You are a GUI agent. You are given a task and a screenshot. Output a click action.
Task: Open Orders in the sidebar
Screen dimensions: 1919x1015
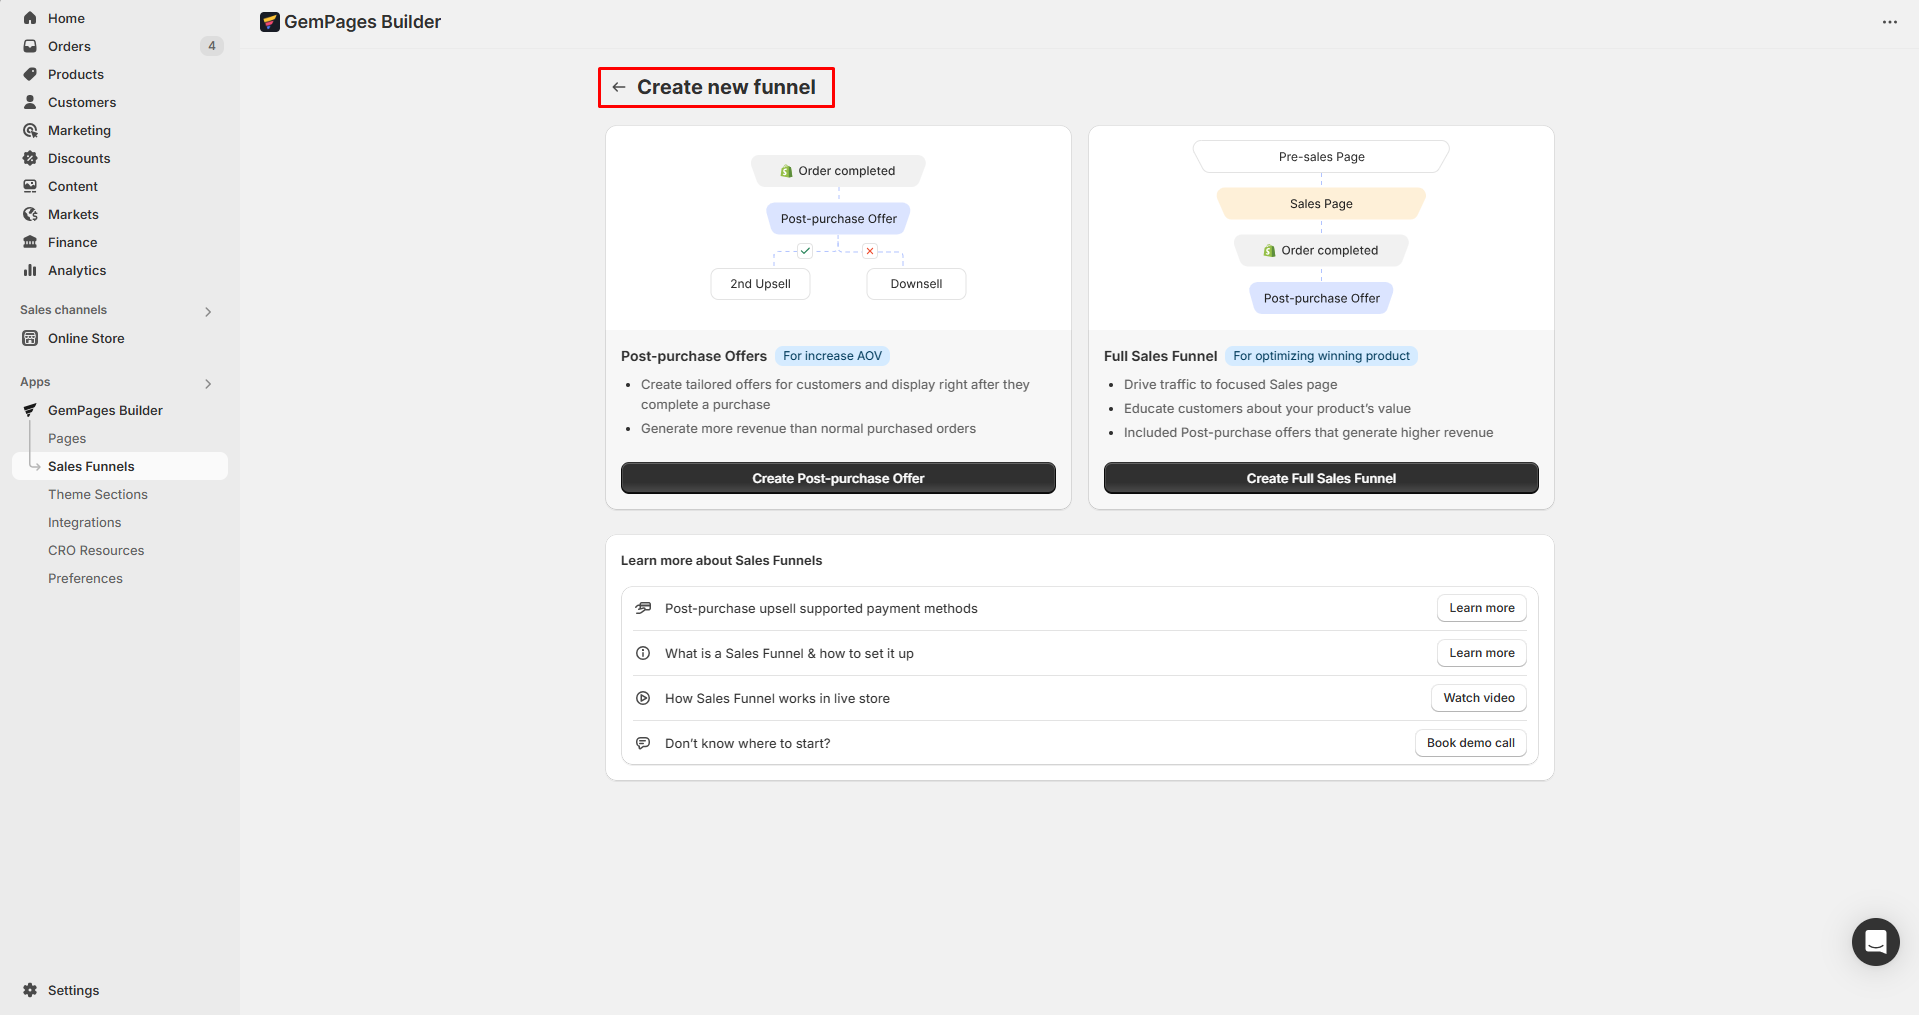(x=120, y=46)
